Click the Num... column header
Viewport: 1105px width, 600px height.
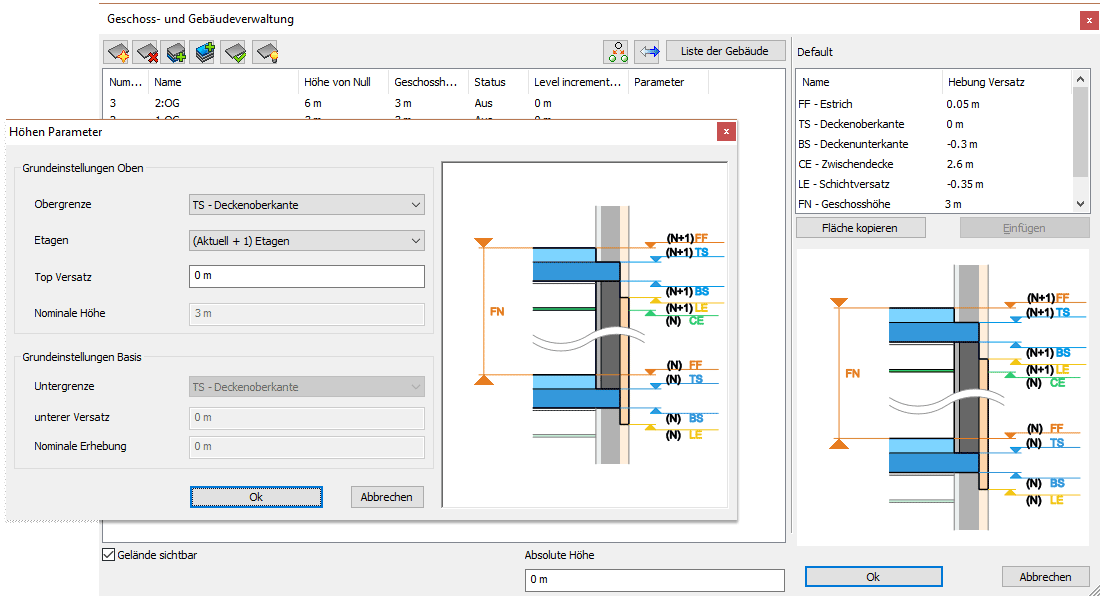click(126, 82)
